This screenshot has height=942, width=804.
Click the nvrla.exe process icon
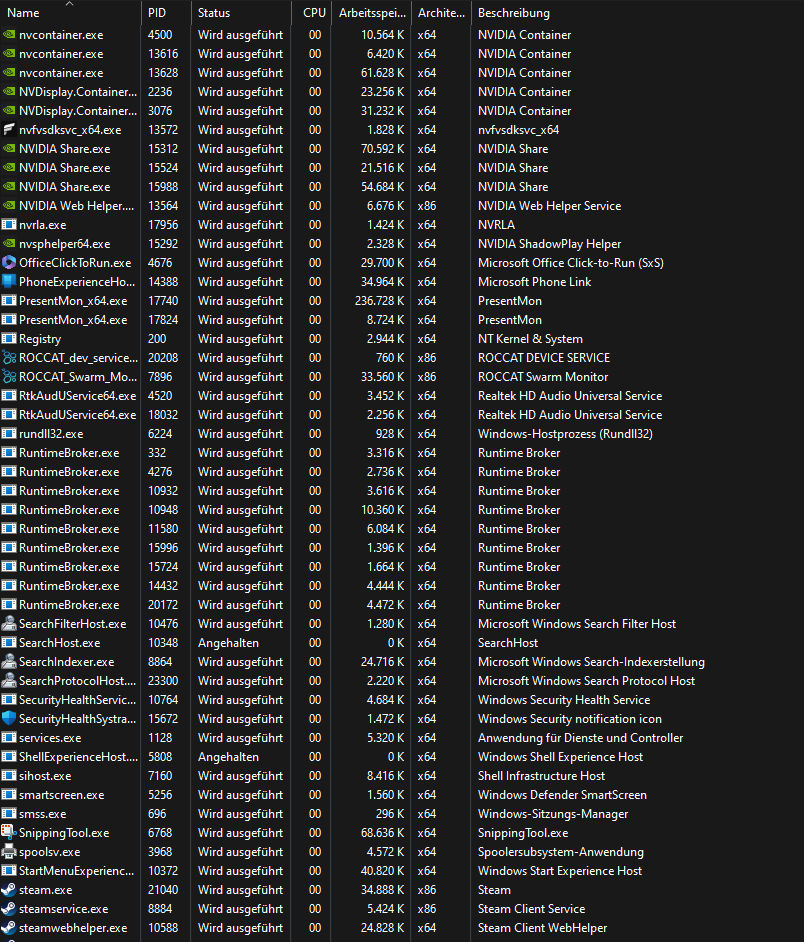pos(8,225)
